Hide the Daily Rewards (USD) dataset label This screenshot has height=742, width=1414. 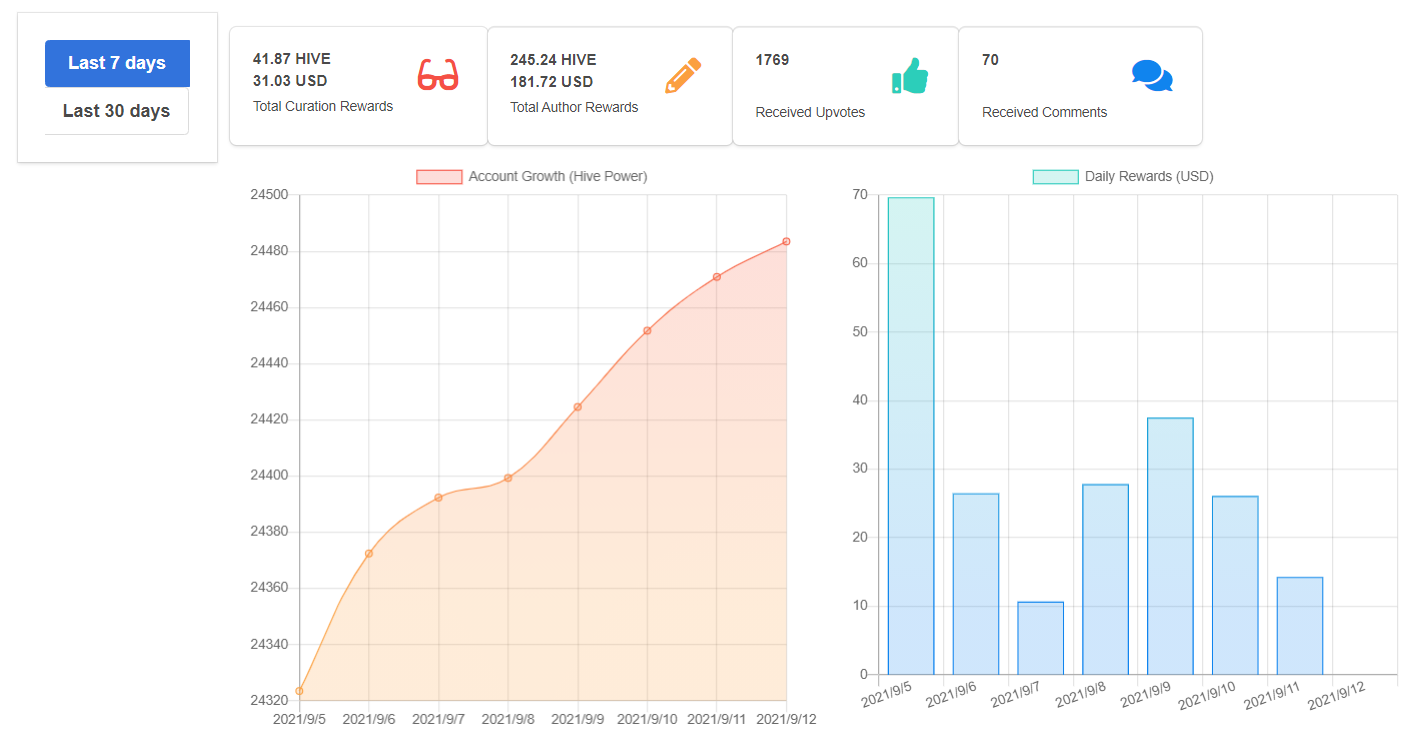coord(1149,177)
